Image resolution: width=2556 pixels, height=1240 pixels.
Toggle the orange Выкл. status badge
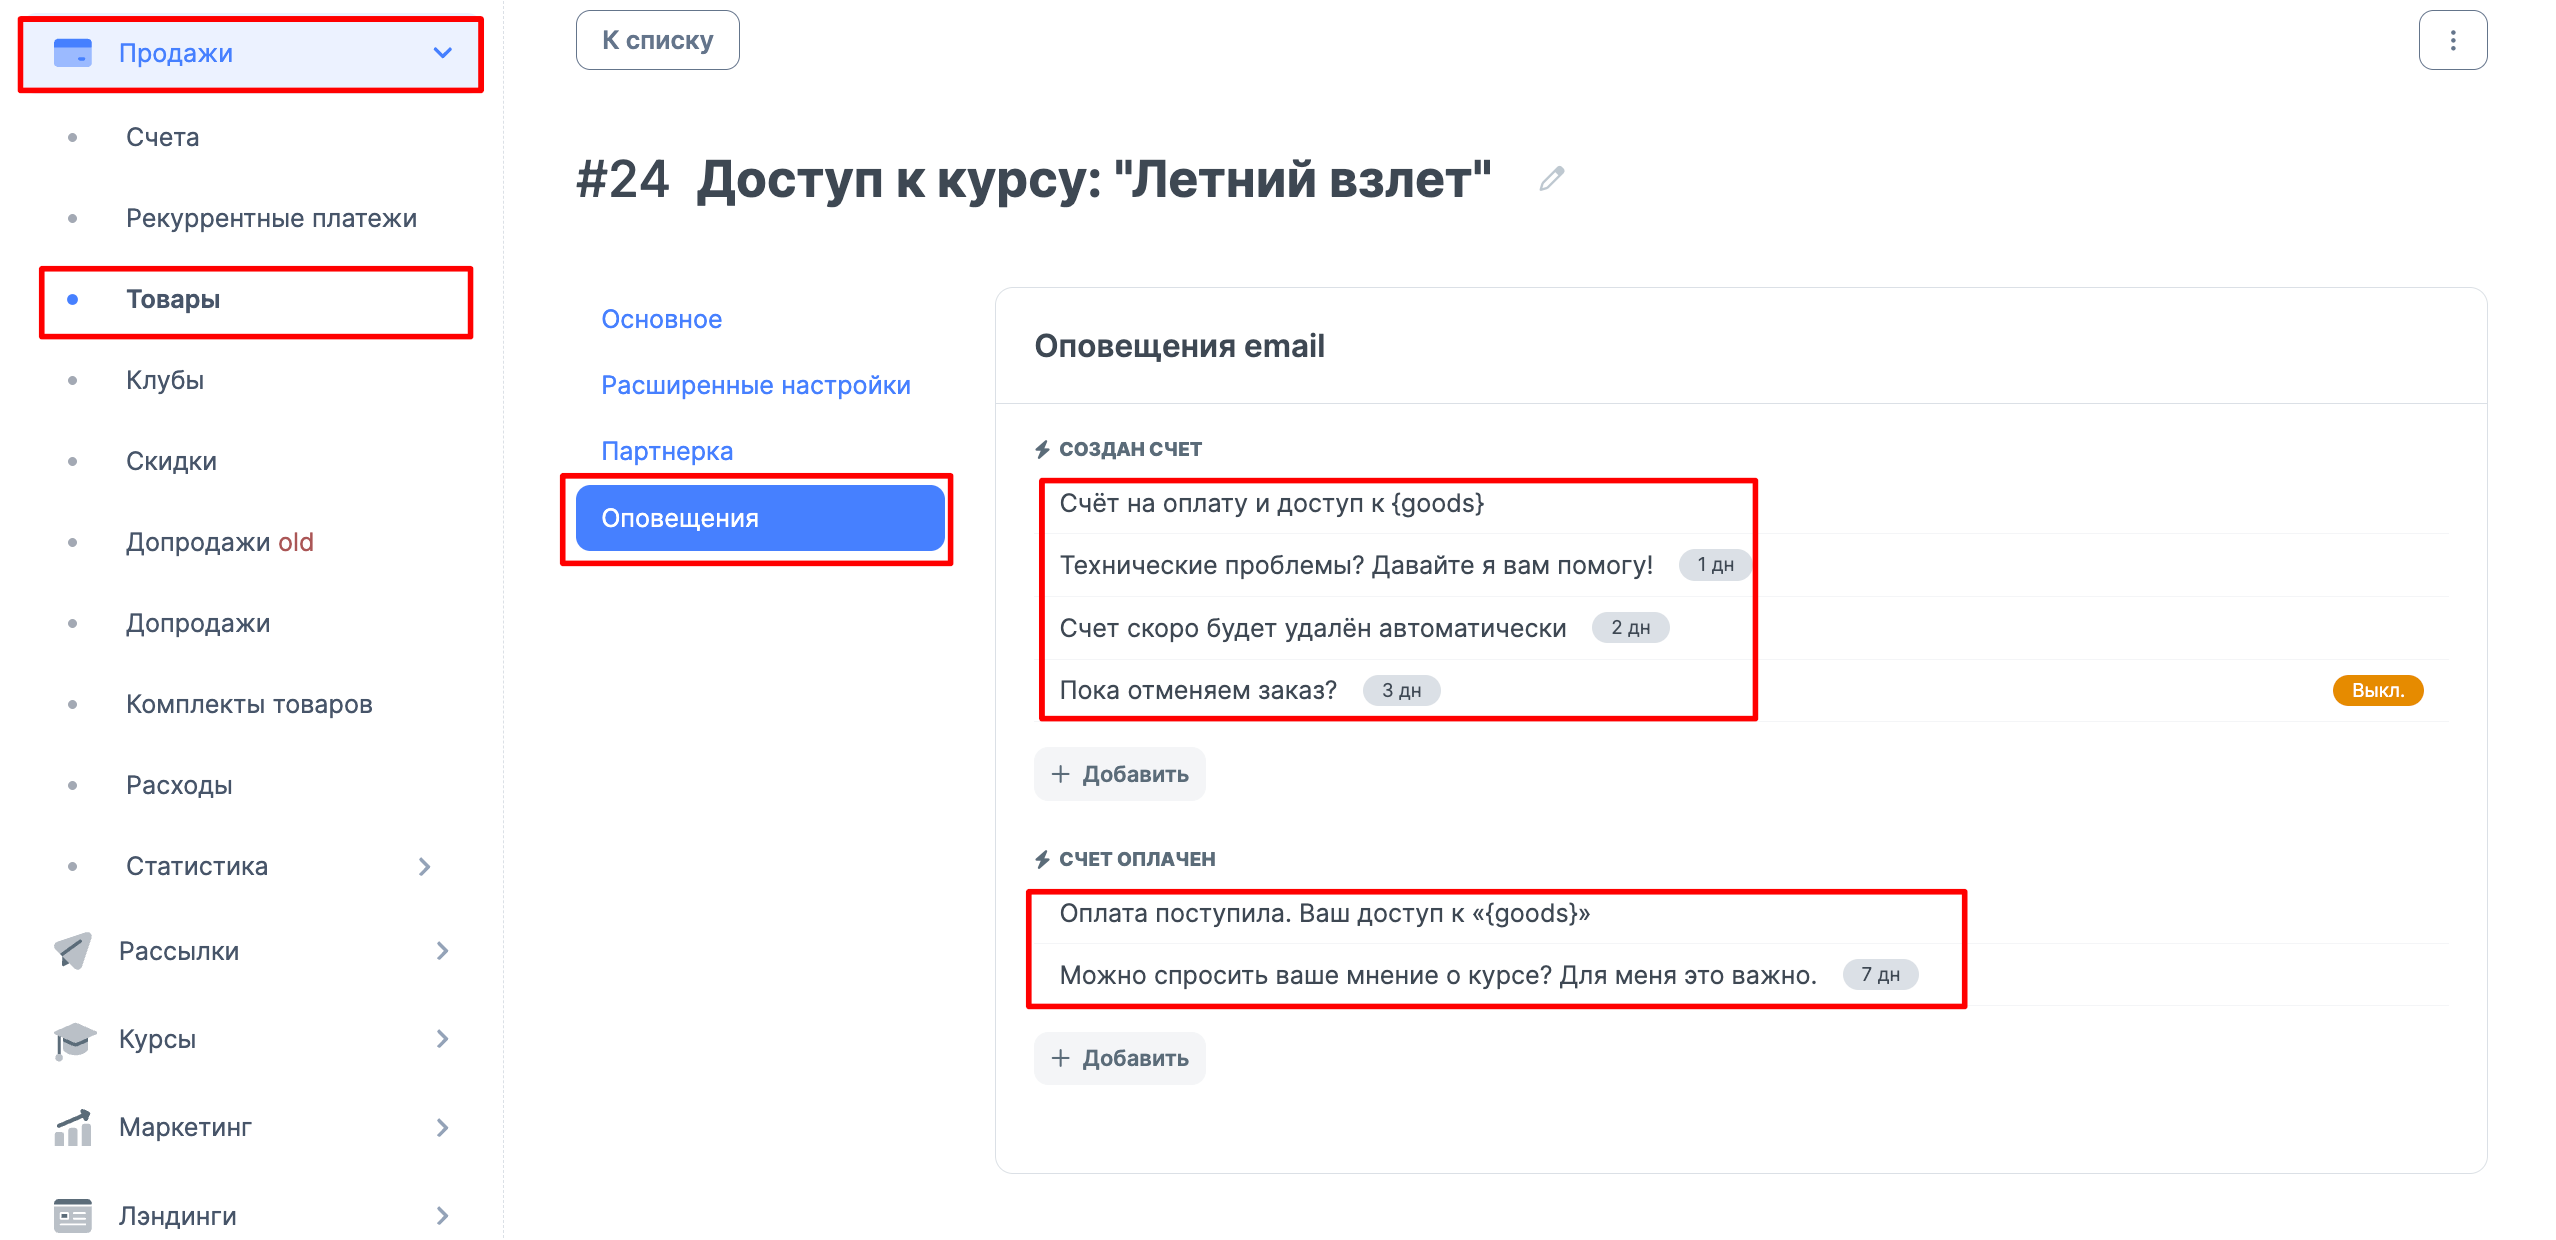pyautogui.click(x=2377, y=690)
